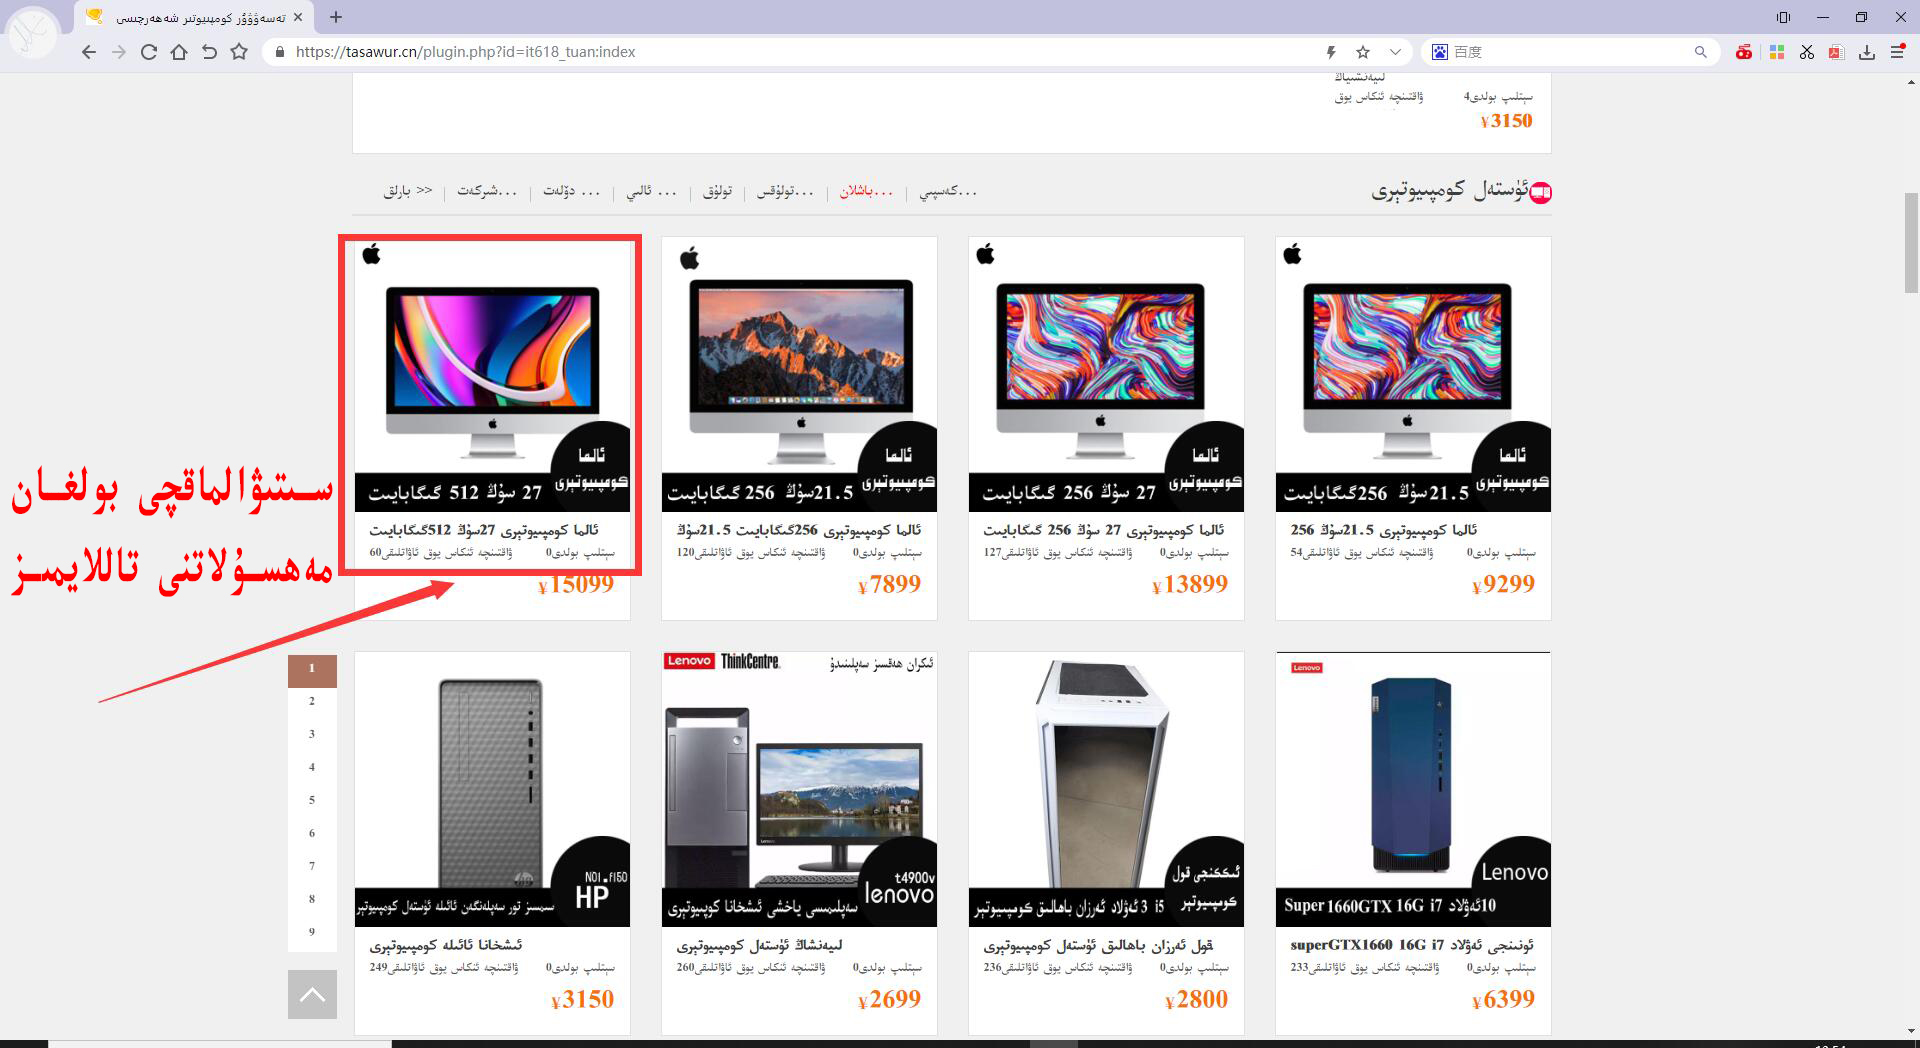Bookmark the page using address bar star
1920x1048 pixels.
pyautogui.click(x=1363, y=52)
